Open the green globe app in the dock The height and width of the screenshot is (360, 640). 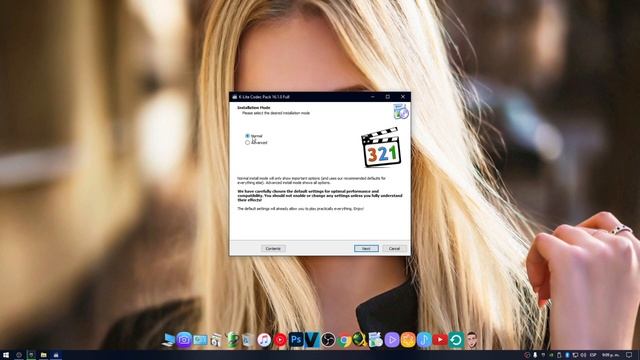pyautogui.click(x=360, y=340)
